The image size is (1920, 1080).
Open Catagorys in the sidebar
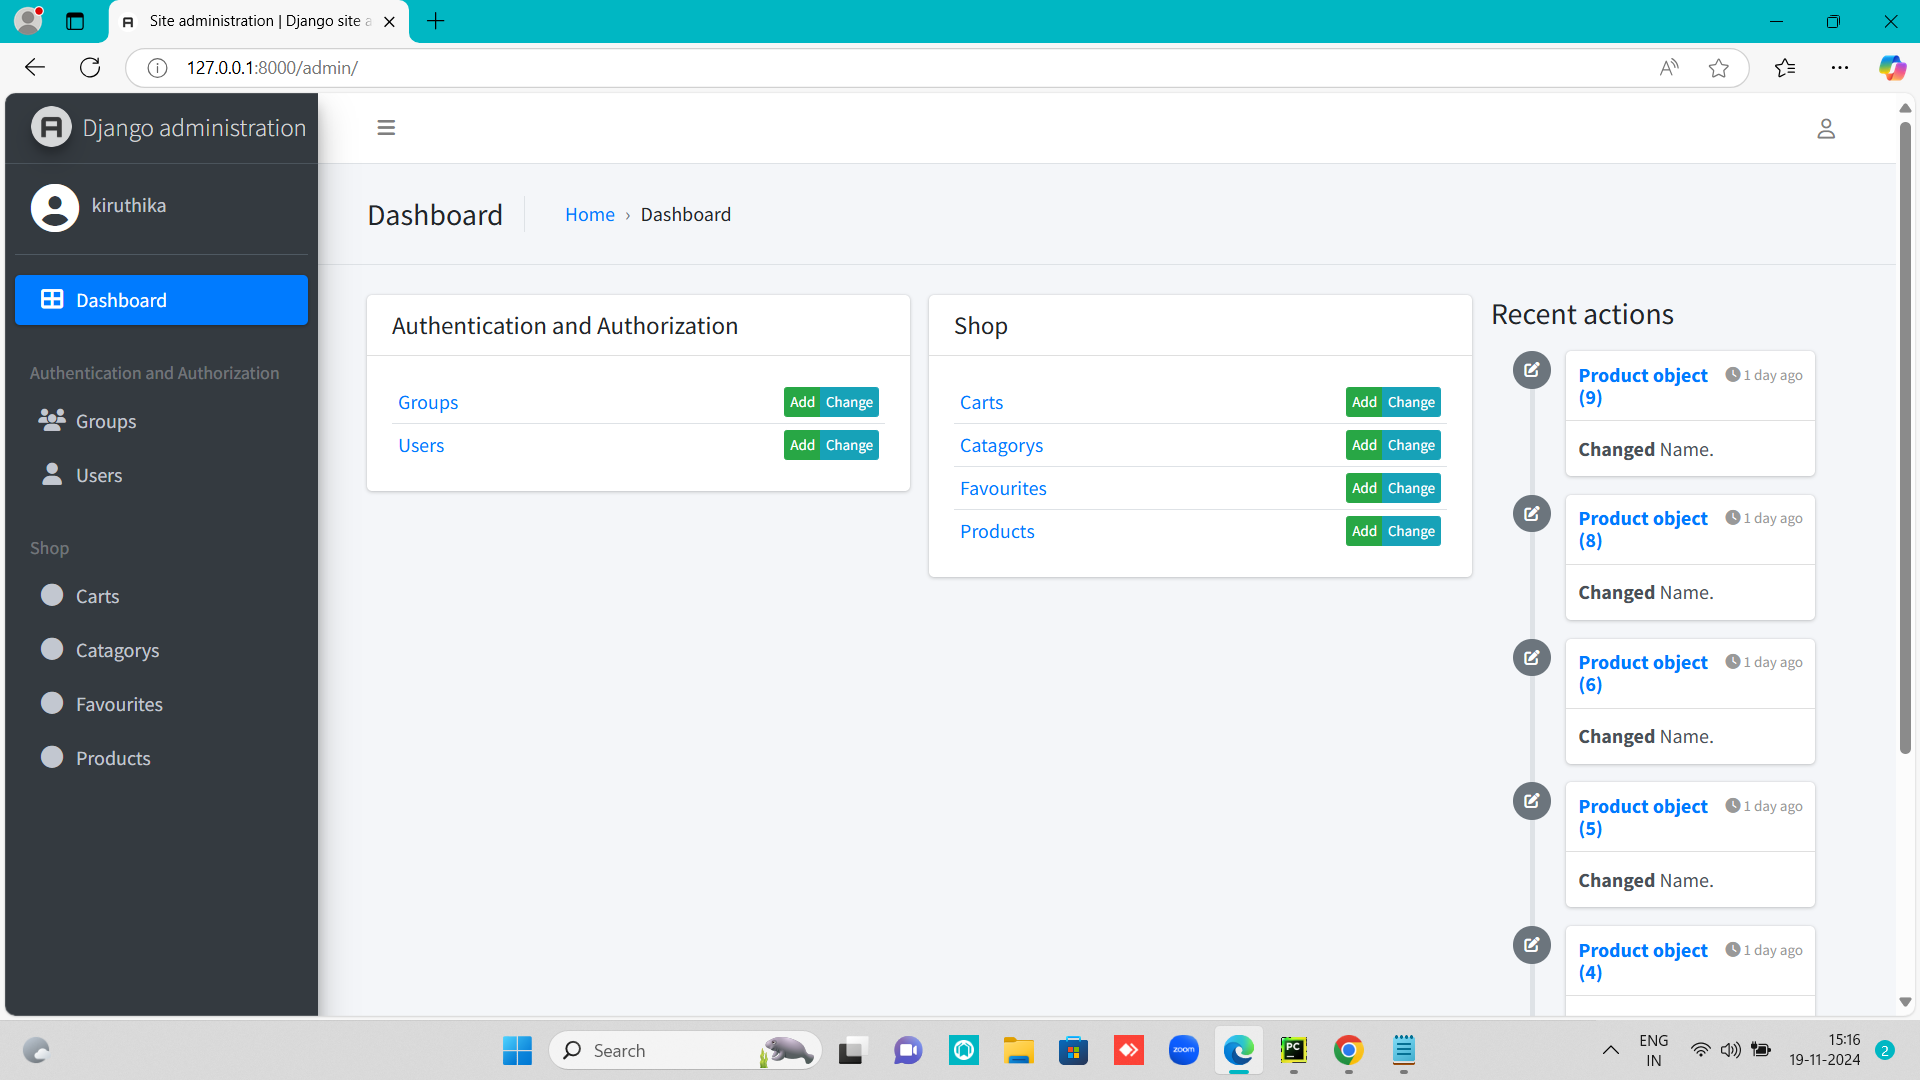click(x=161, y=650)
